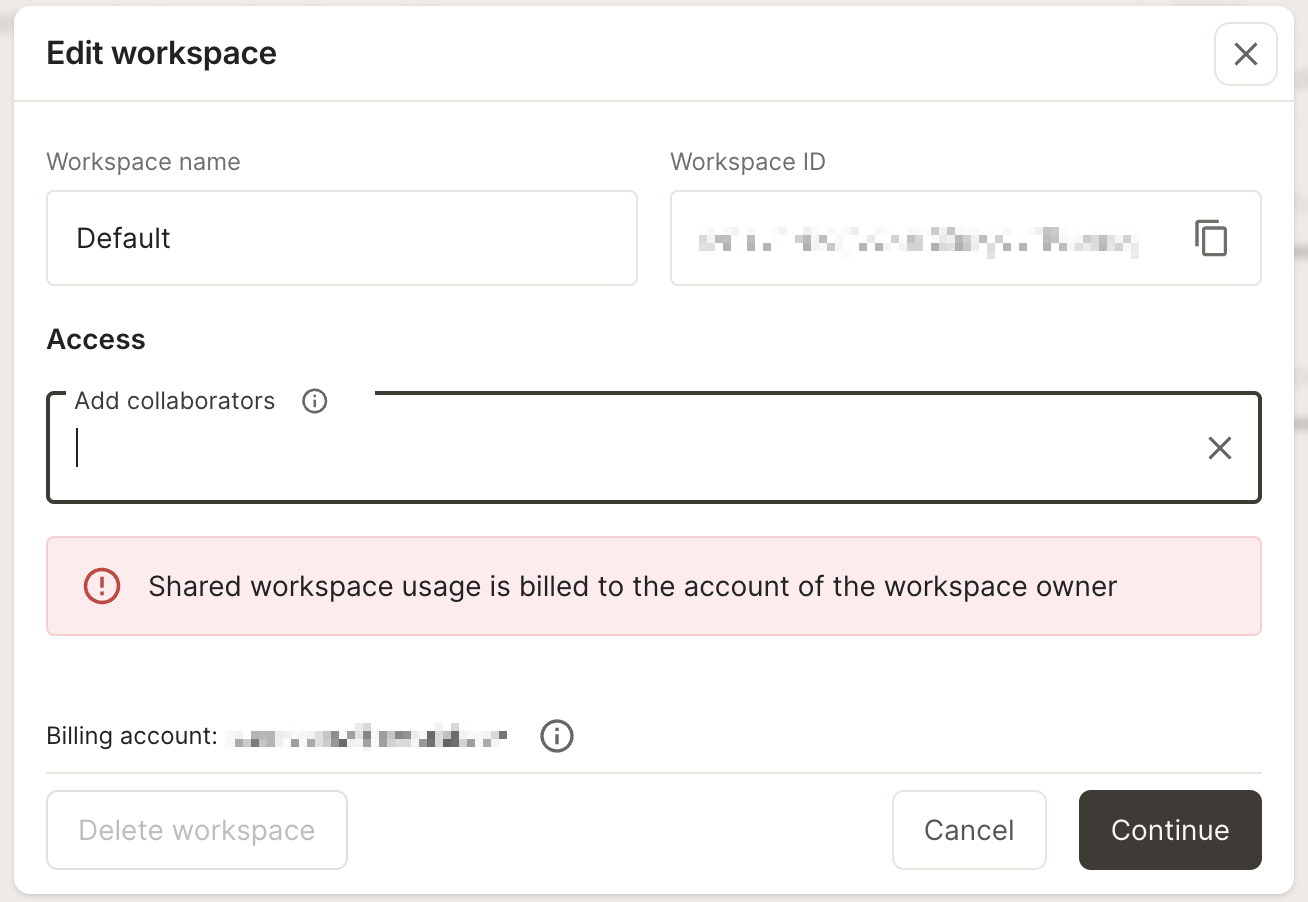The height and width of the screenshot is (902, 1308).
Task: Clear the Add collaborators field
Action: pos(1220,448)
